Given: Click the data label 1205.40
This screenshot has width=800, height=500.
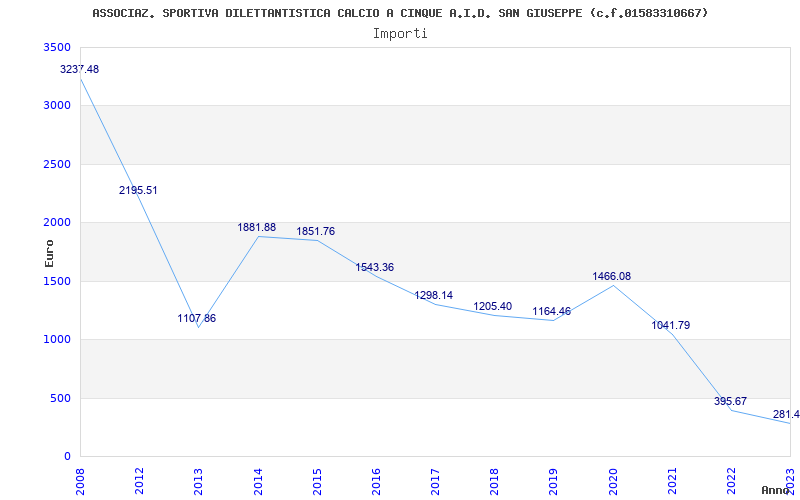Looking at the screenshot, I should tap(493, 307).
